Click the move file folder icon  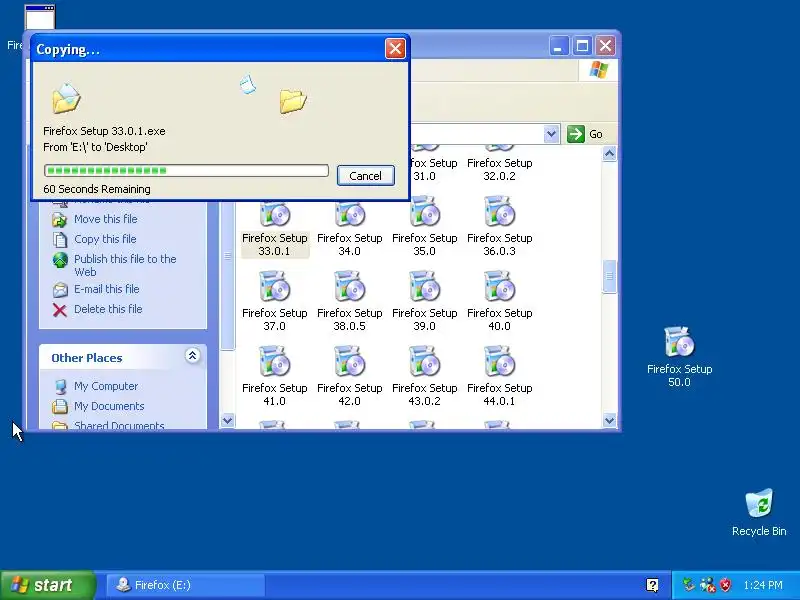tap(60, 220)
